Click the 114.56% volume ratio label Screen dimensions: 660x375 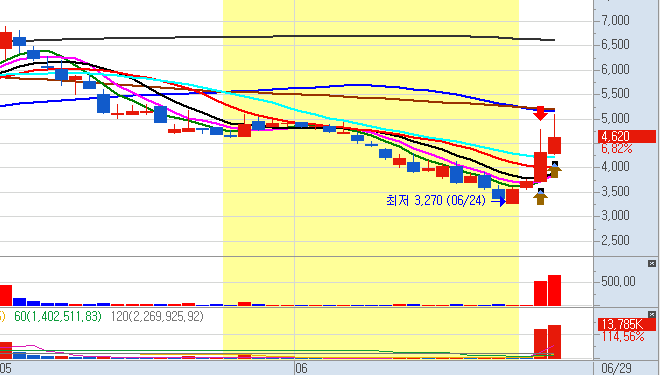click(x=623, y=337)
